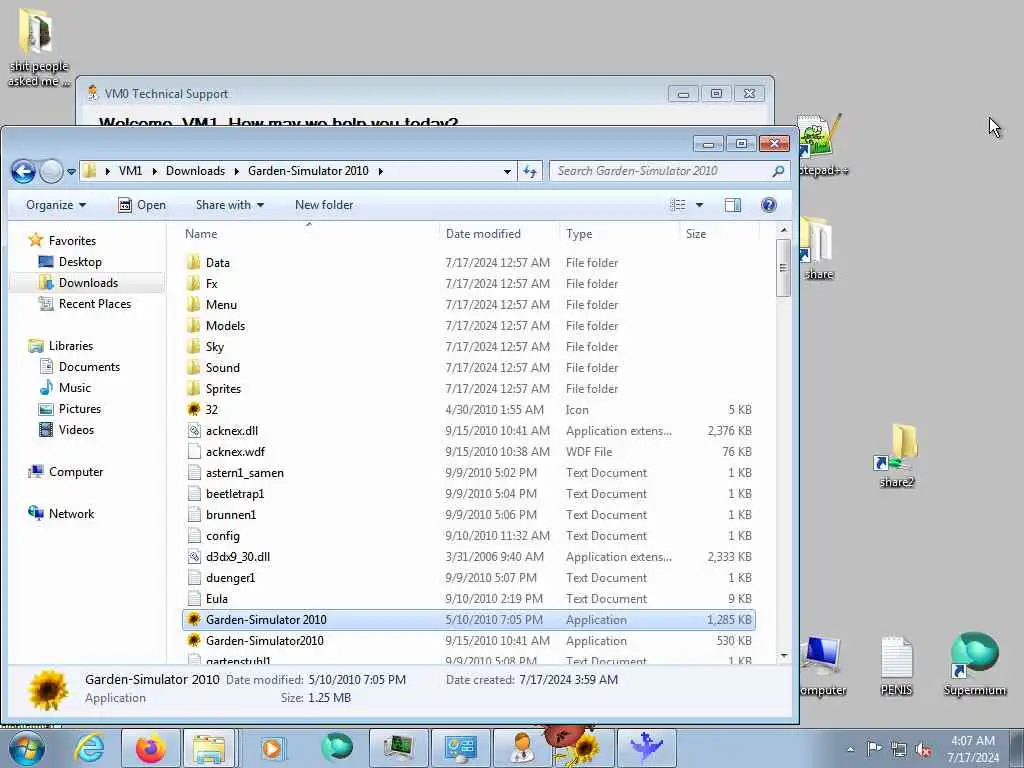Viewport: 1024px width, 768px height.
Task: Select the acknex.wdf file
Action: pyautogui.click(x=235, y=452)
